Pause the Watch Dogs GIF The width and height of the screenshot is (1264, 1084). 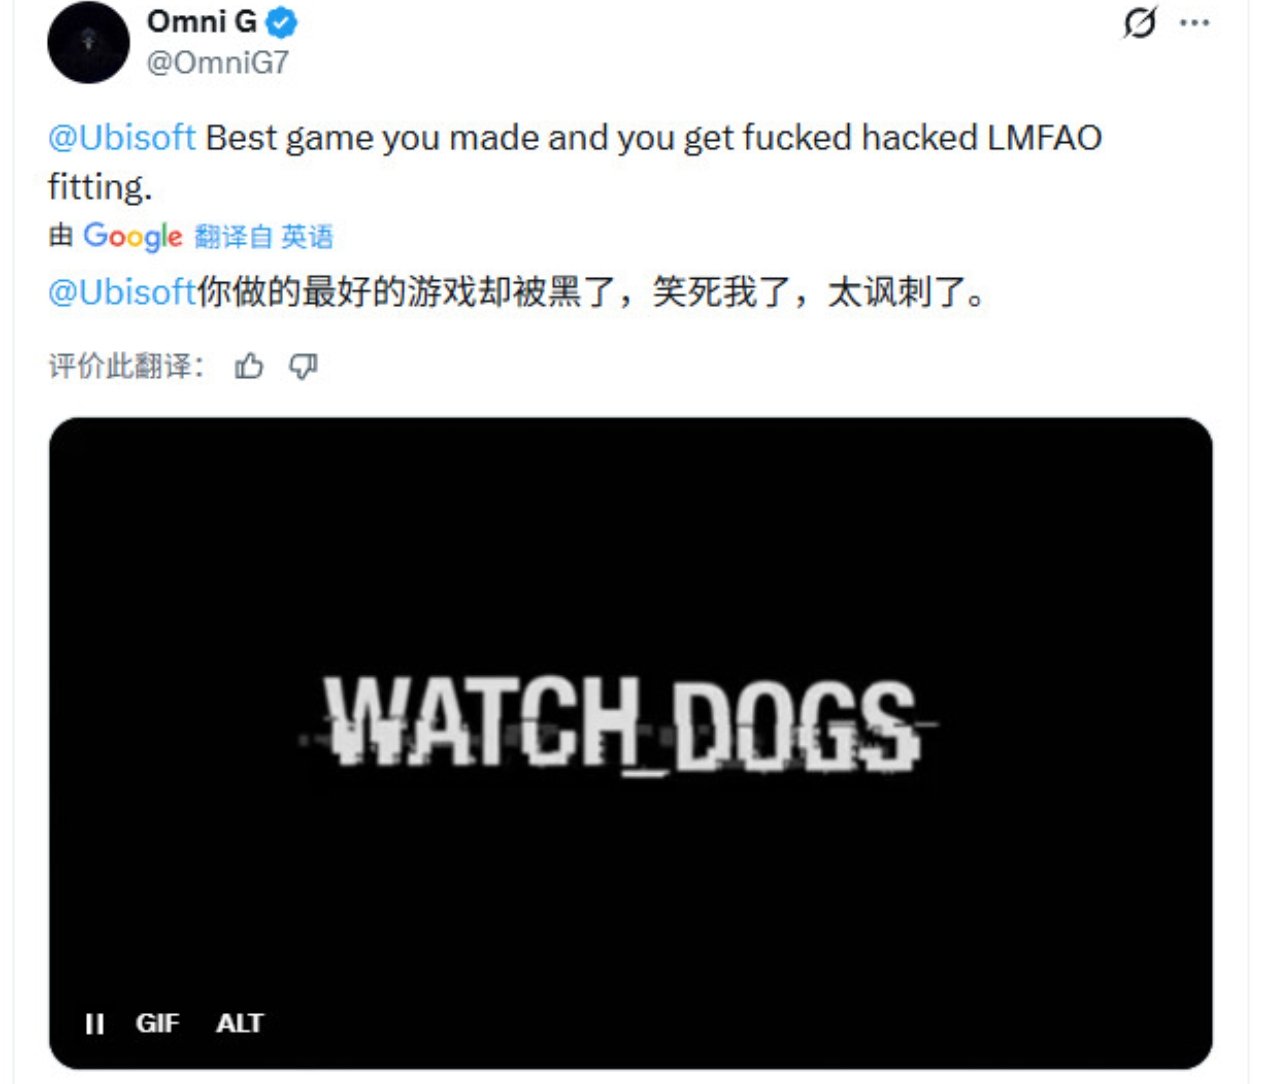pyautogui.click(x=95, y=1023)
